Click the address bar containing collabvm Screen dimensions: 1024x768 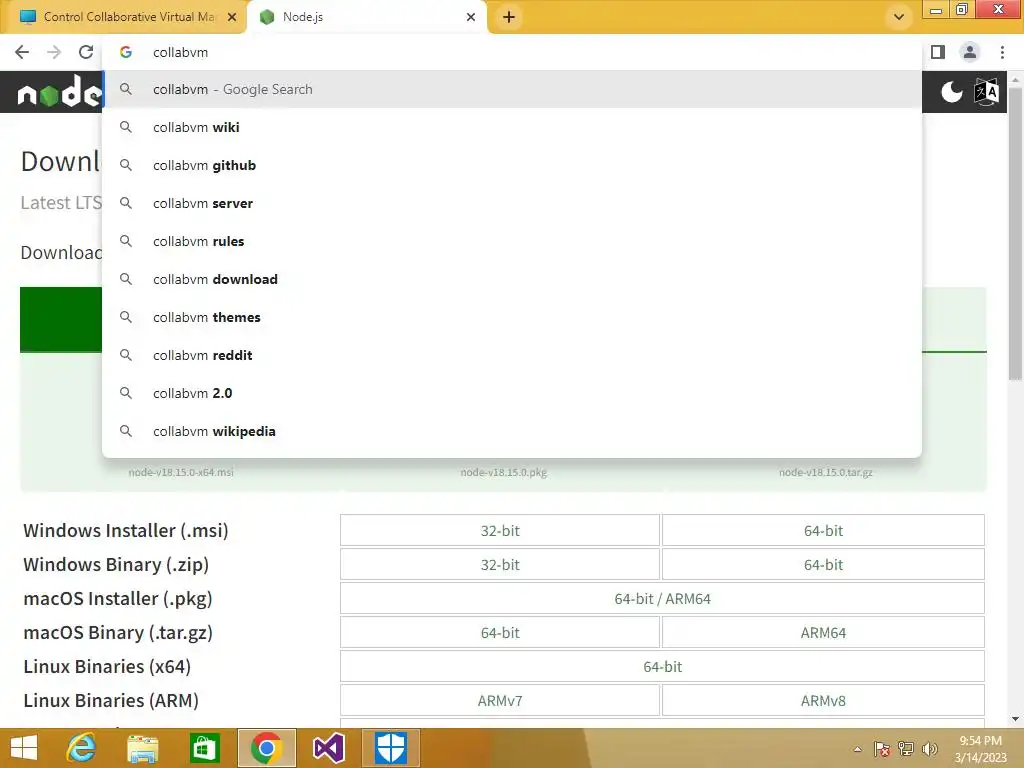pyautogui.click(x=512, y=52)
